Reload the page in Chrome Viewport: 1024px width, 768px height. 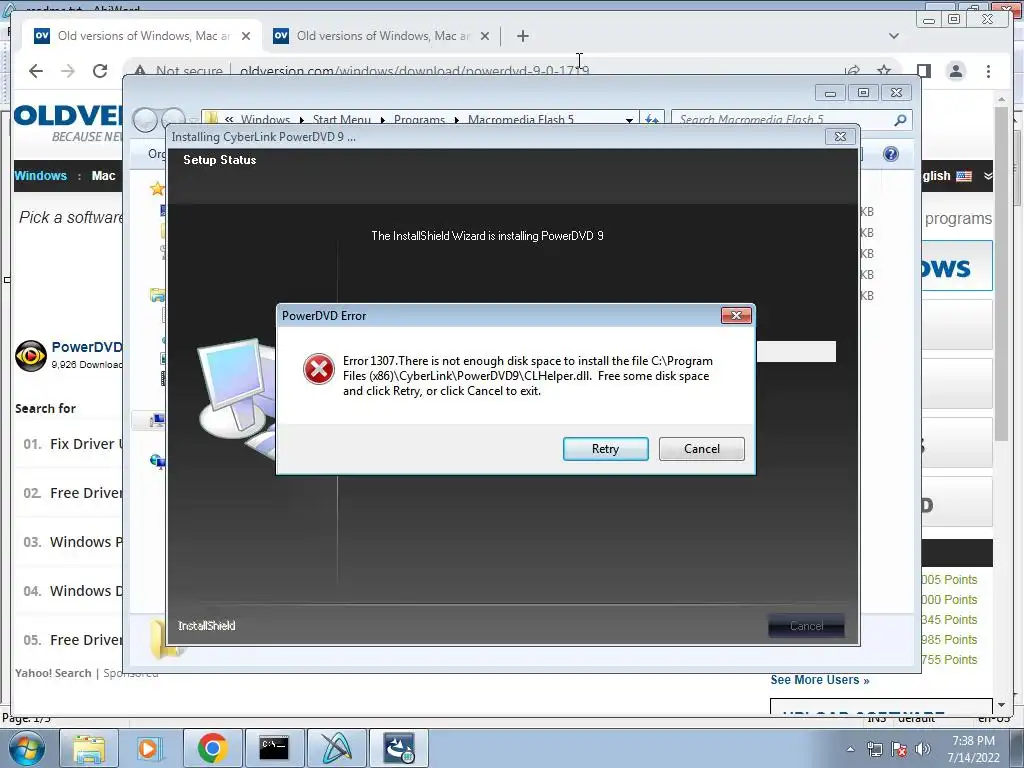[100, 71]
